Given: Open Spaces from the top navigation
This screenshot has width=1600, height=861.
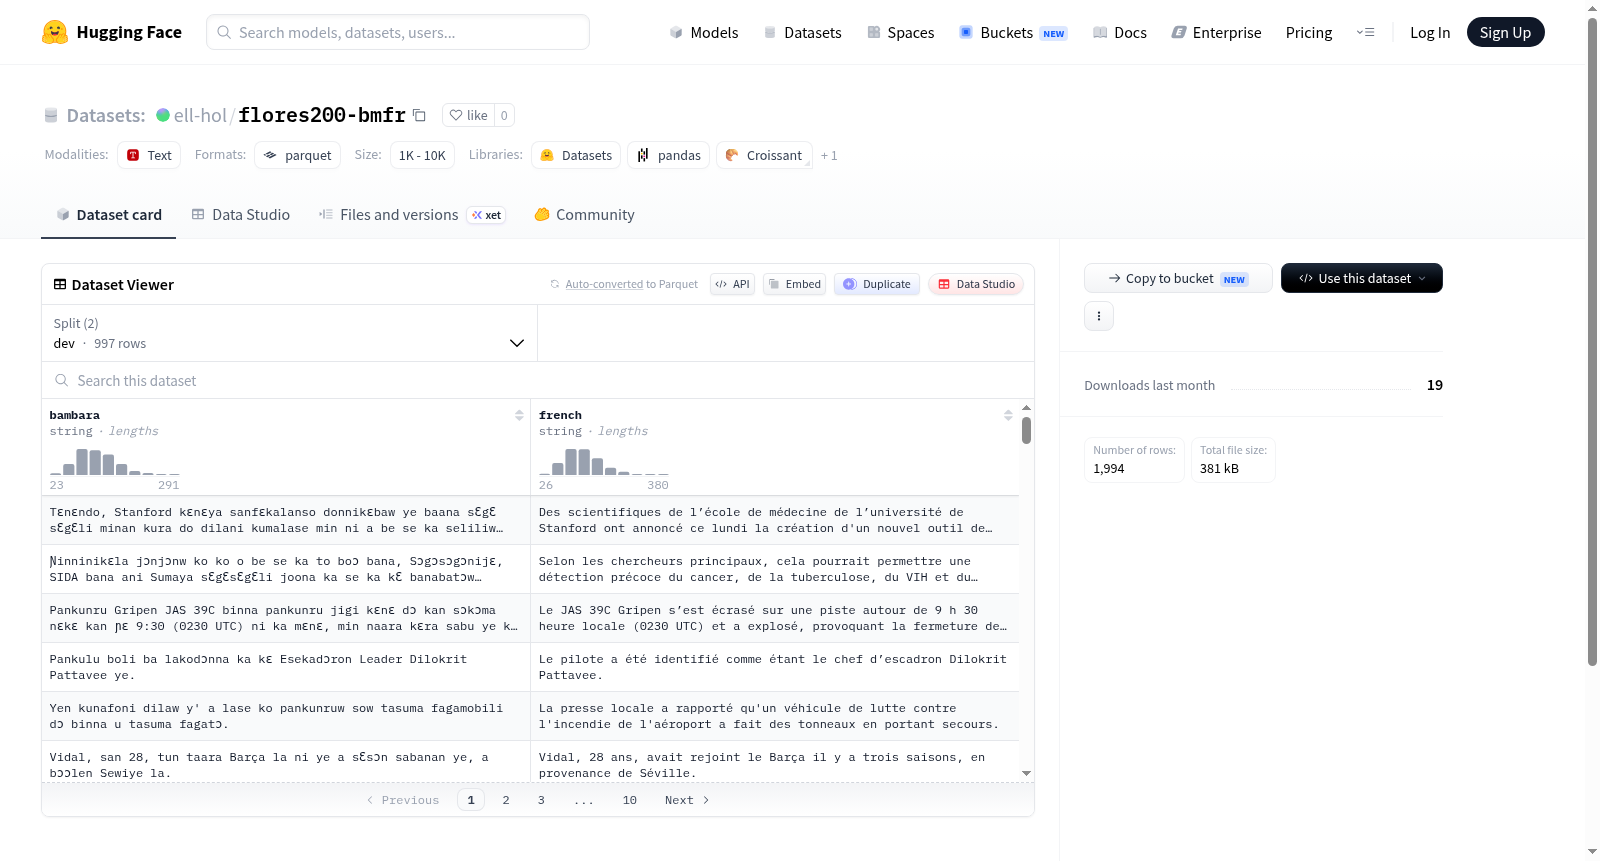Looking at the screenshot, I should 900,32.
